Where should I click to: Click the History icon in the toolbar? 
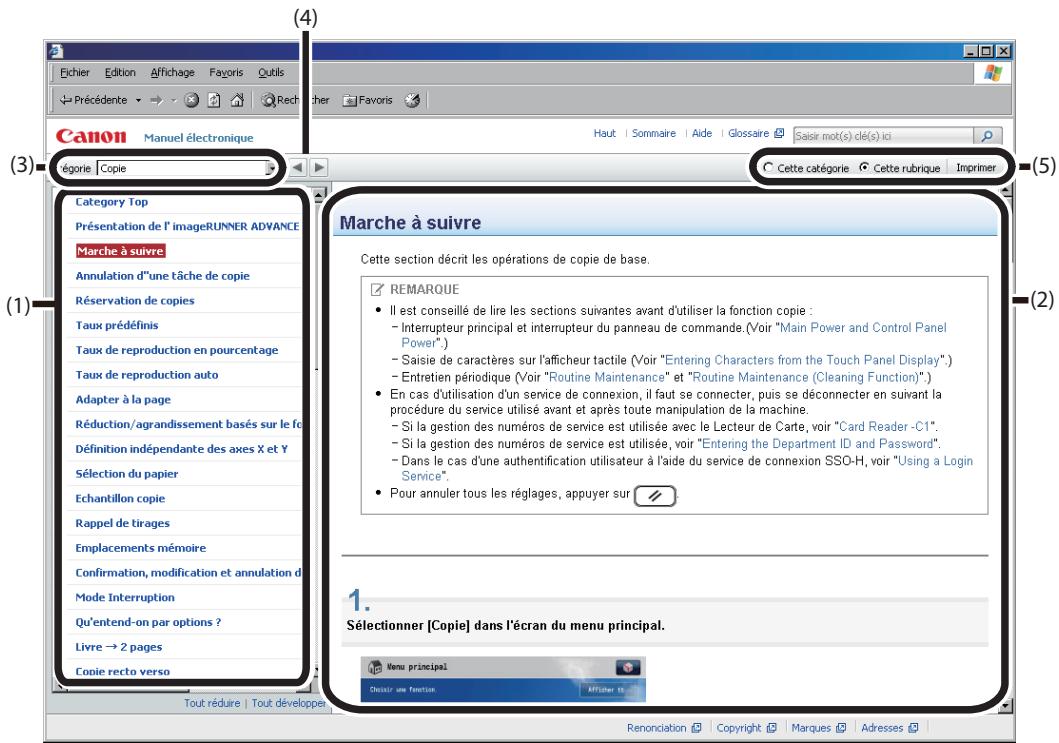point(411,99)
